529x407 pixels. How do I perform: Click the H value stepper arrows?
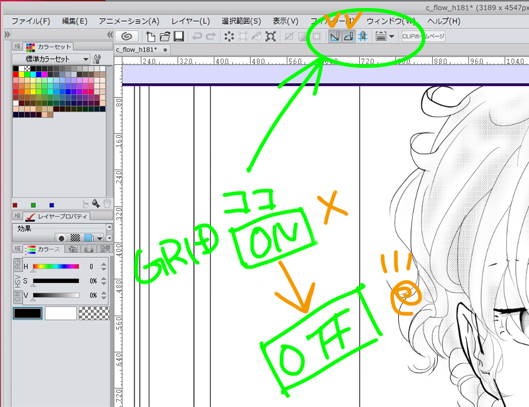[x=104, y=267]
